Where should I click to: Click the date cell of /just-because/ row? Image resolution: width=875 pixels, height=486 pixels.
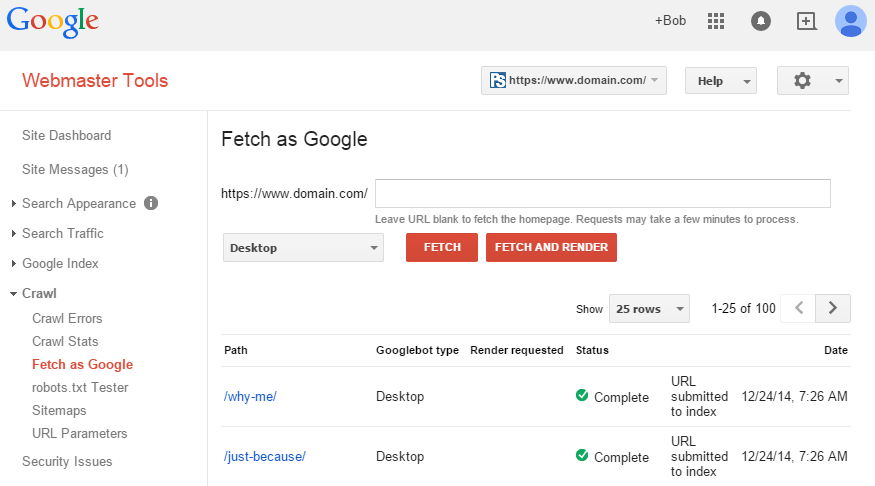[x=795, y=456]
